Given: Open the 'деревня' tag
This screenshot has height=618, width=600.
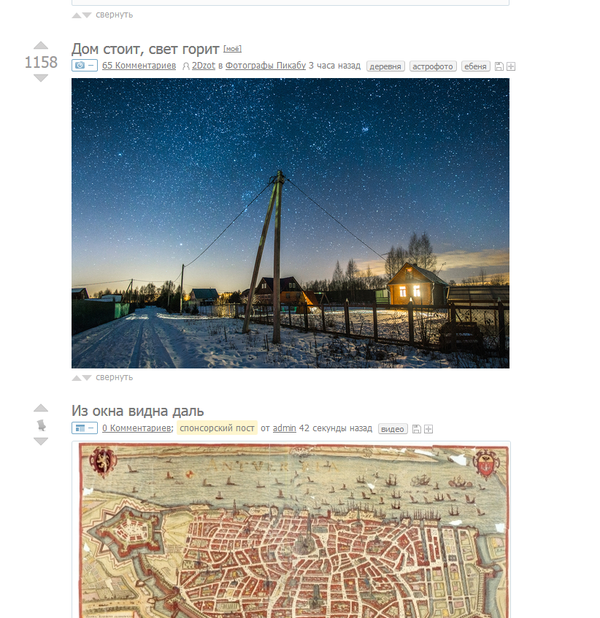Looking at the screenshot, I should pos(385,66).
